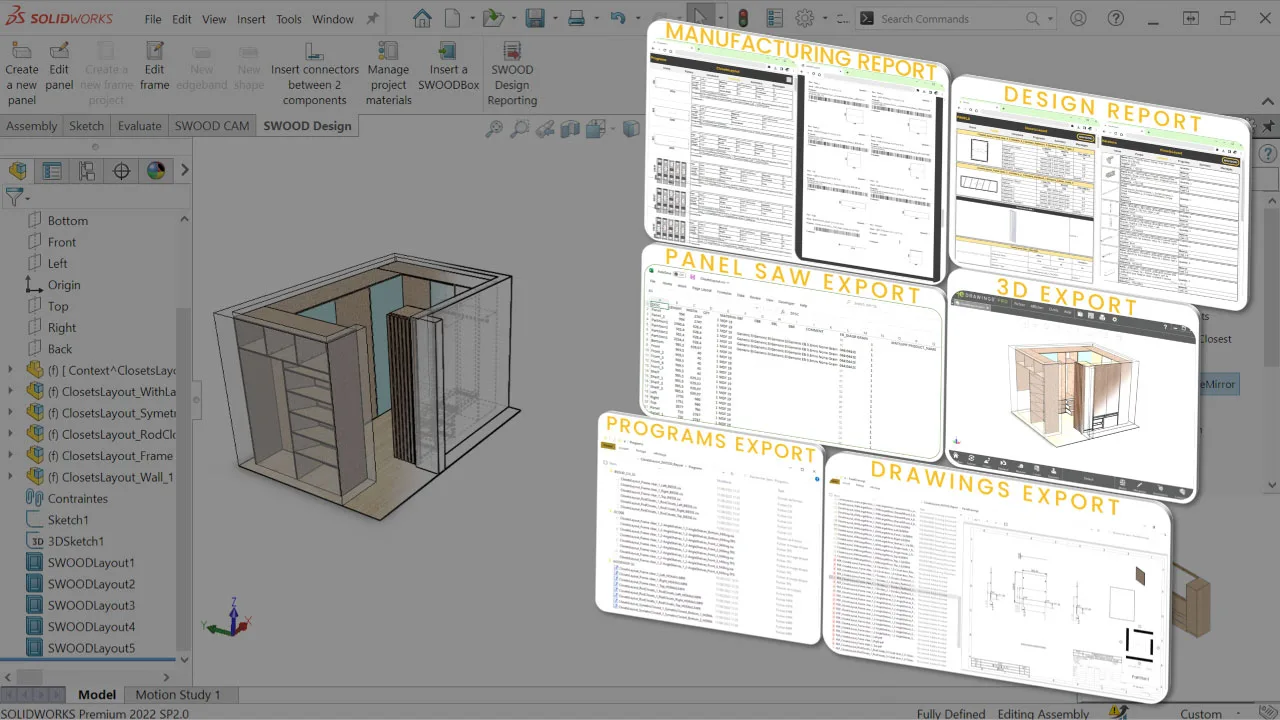1280x720 pixels.
Task: Open File Properties list icon
Action: click(x=773, y=18)
